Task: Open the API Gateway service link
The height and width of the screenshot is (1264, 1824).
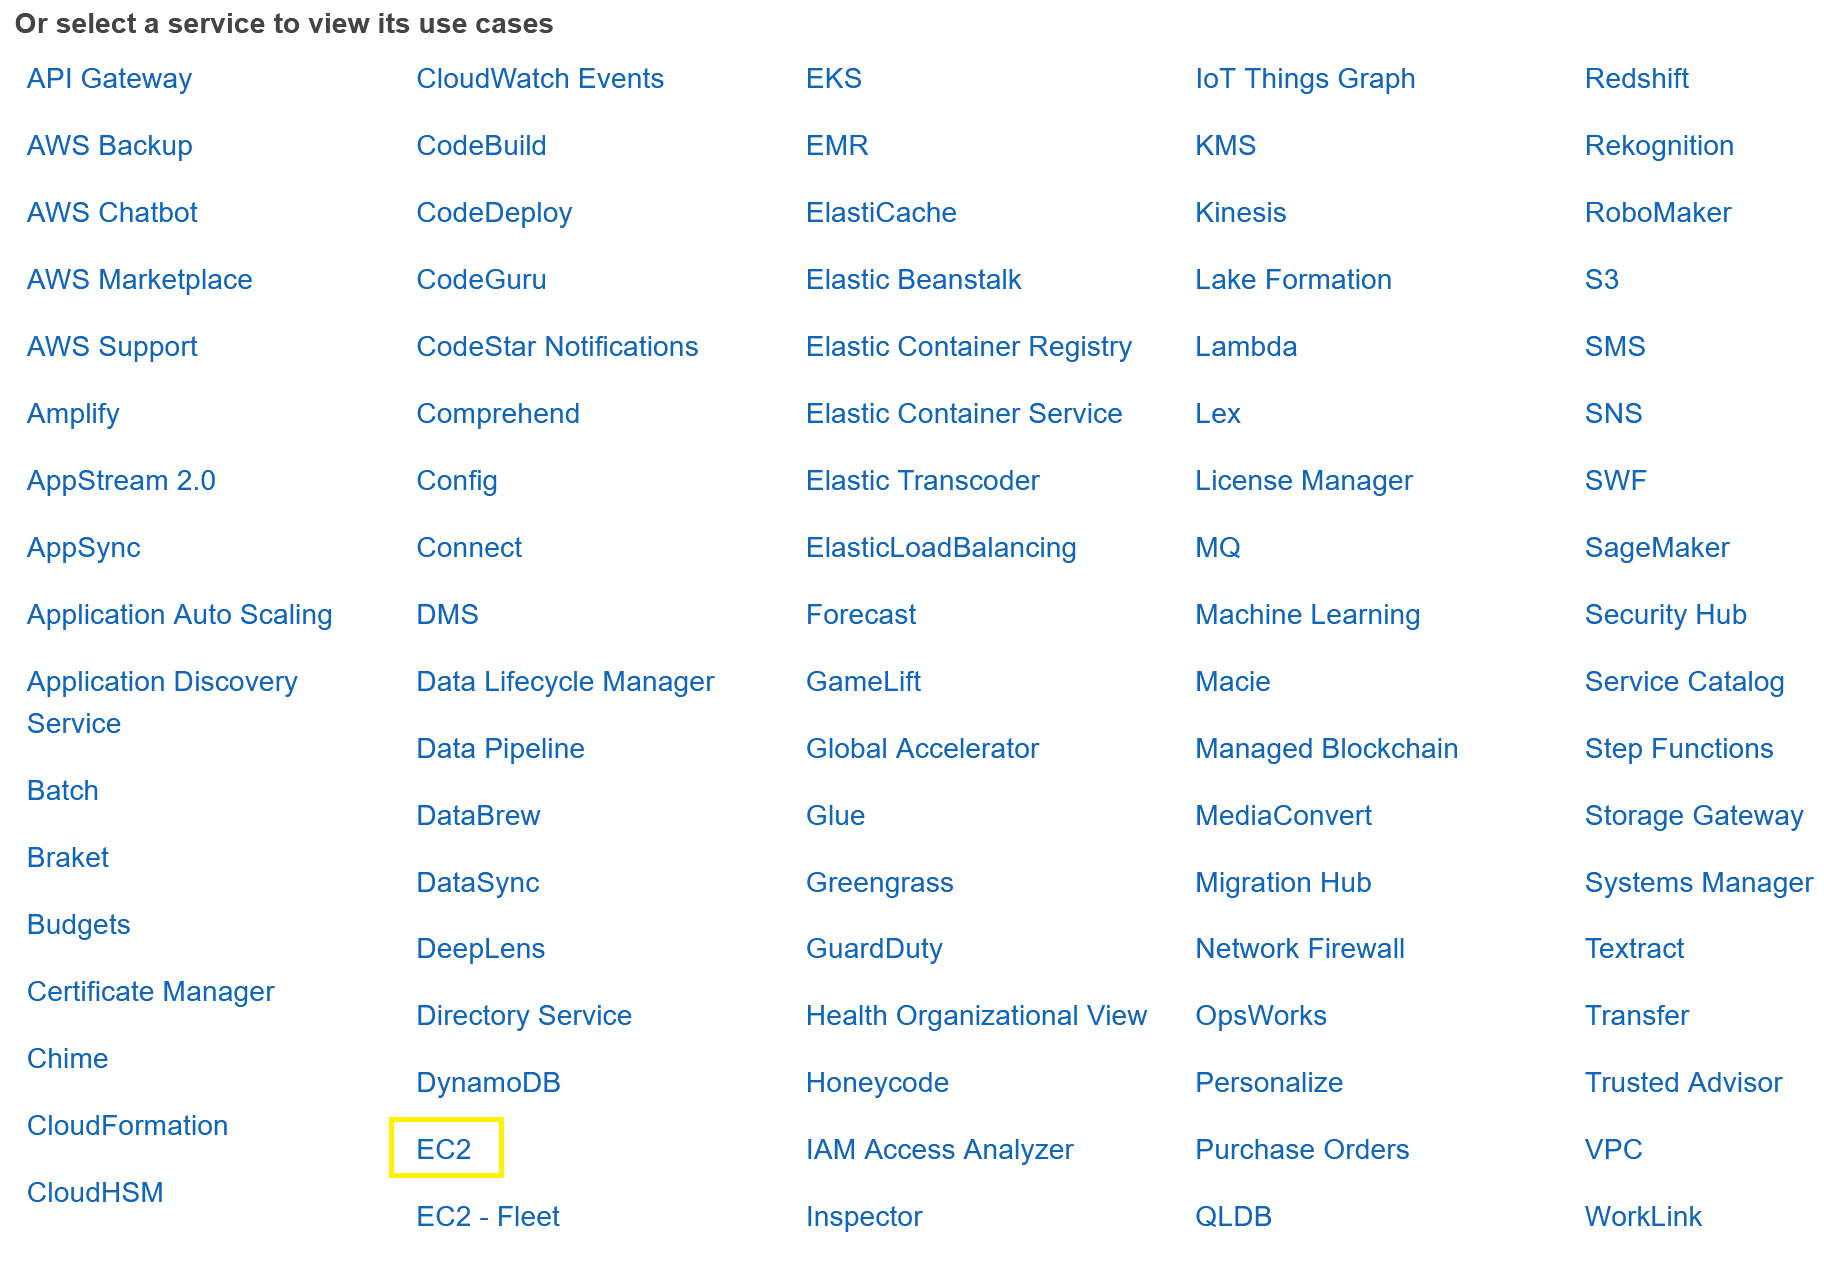Action: coord(109,79)
